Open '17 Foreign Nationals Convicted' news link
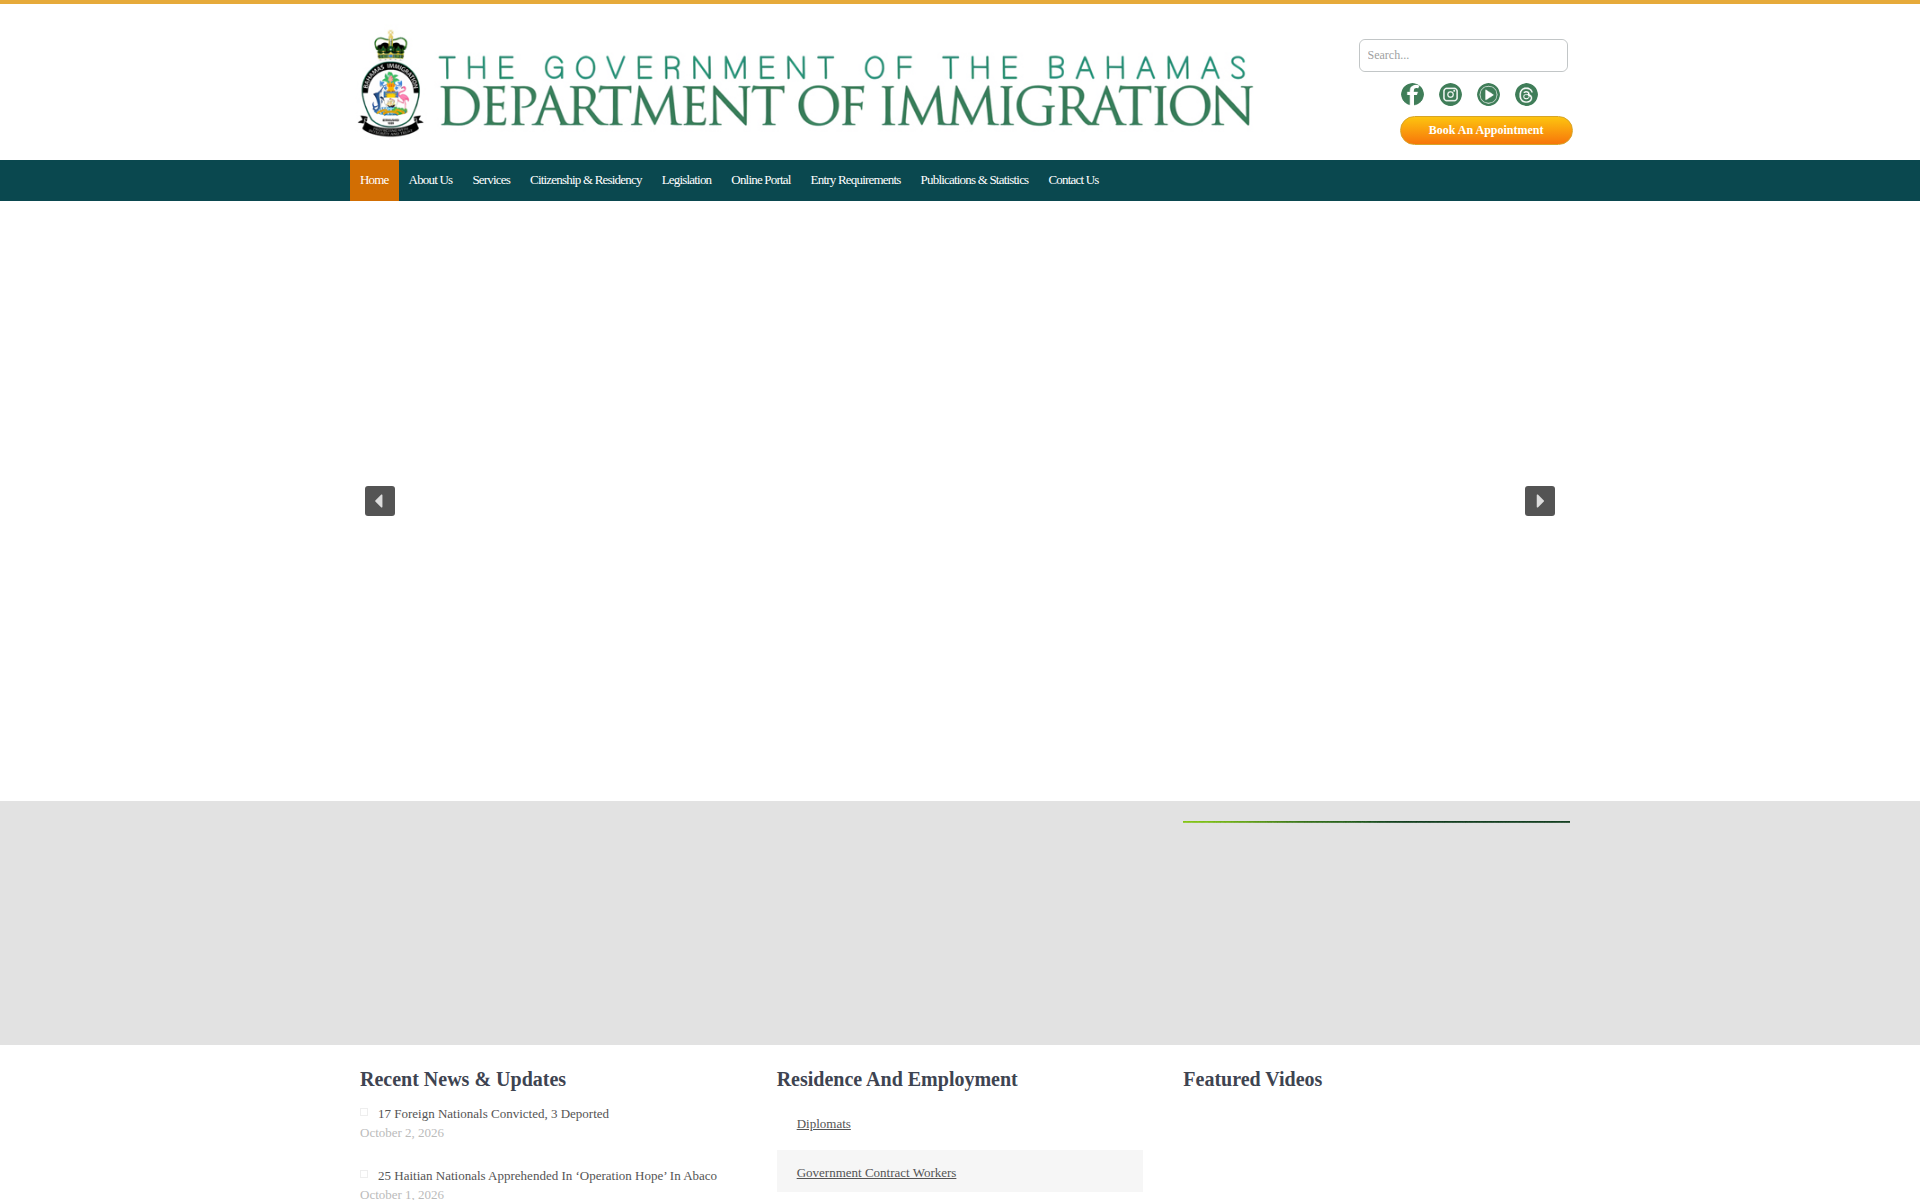 click(493, 1114)
